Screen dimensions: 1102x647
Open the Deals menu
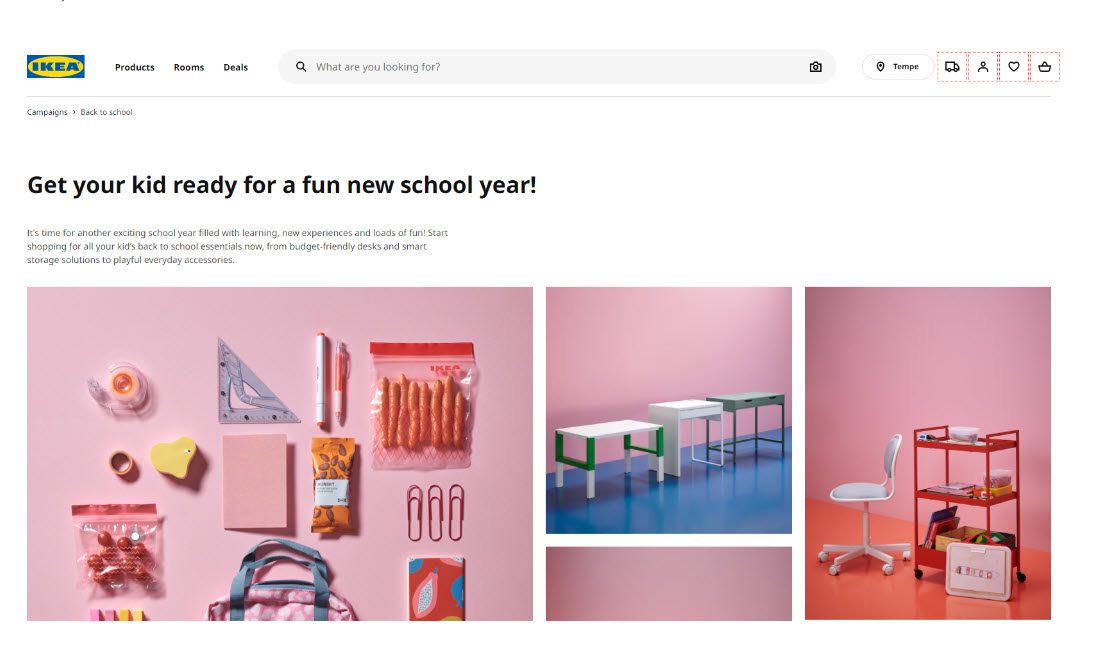(235, 67)
